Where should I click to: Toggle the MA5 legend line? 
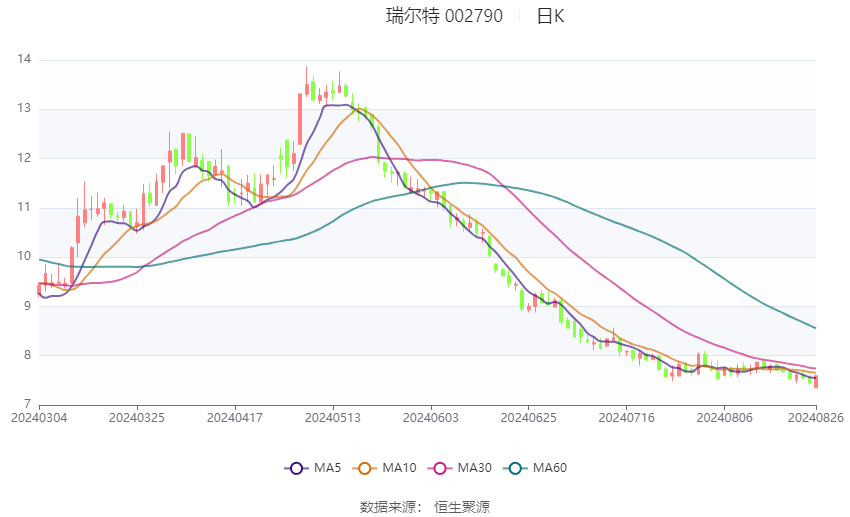click(x=313, y=468)
